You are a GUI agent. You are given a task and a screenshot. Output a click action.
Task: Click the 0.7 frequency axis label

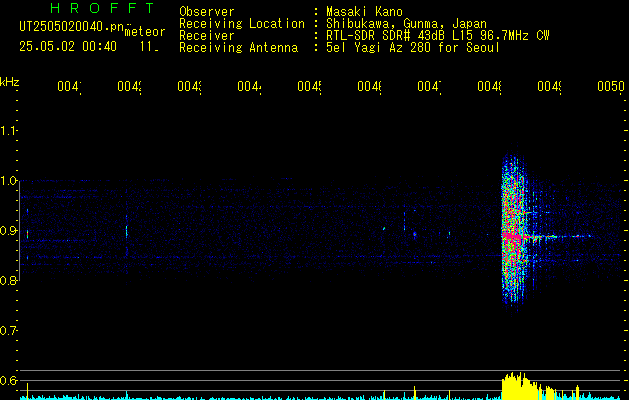[x=8, y=331]
